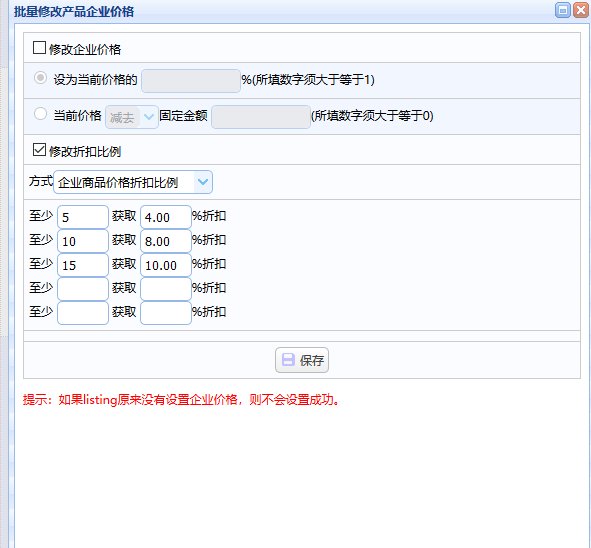Click the 固定金额 amount input field
The width and height of the screenshot is (591, 548).
261,117
